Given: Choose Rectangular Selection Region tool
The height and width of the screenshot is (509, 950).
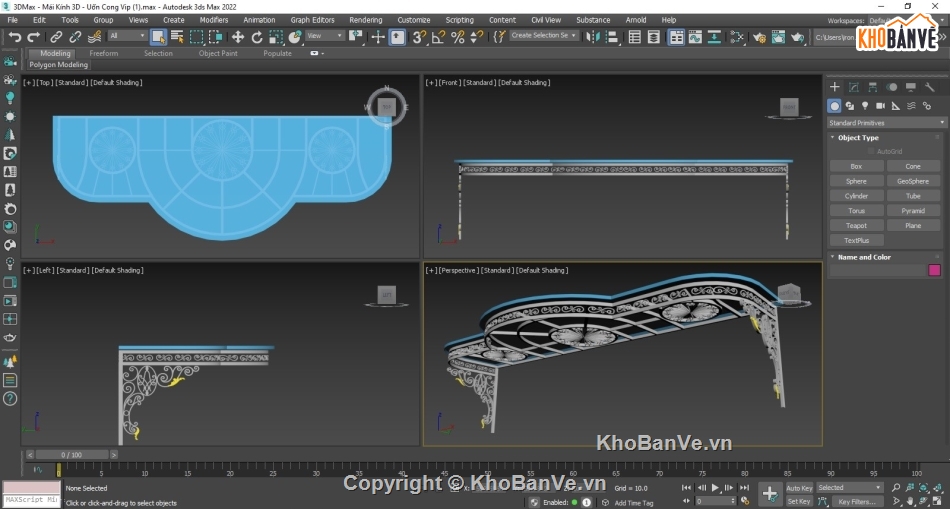Looking at the screenshot, I should click(196, 37).
